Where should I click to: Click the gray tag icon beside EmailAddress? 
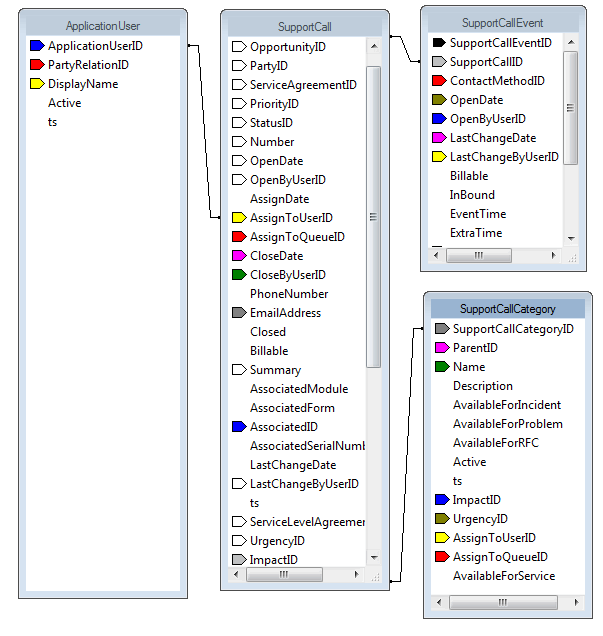pos(238,313)
